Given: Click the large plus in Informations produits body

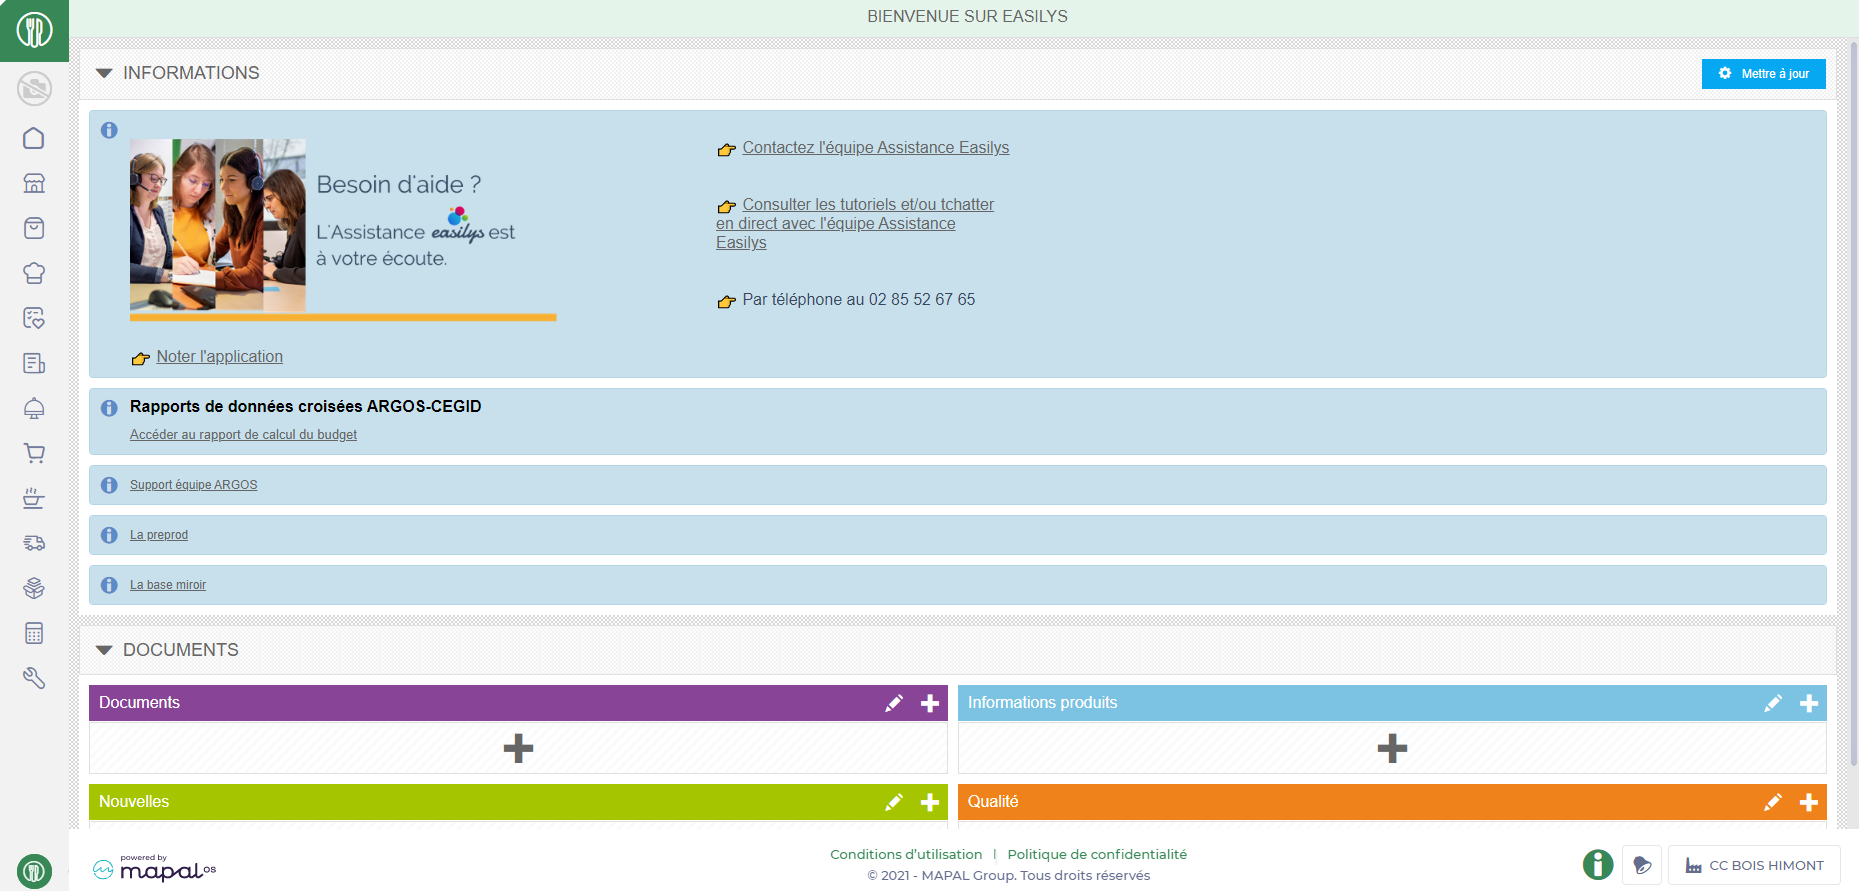Looking at the screenshot, I should pos(1392,748).
